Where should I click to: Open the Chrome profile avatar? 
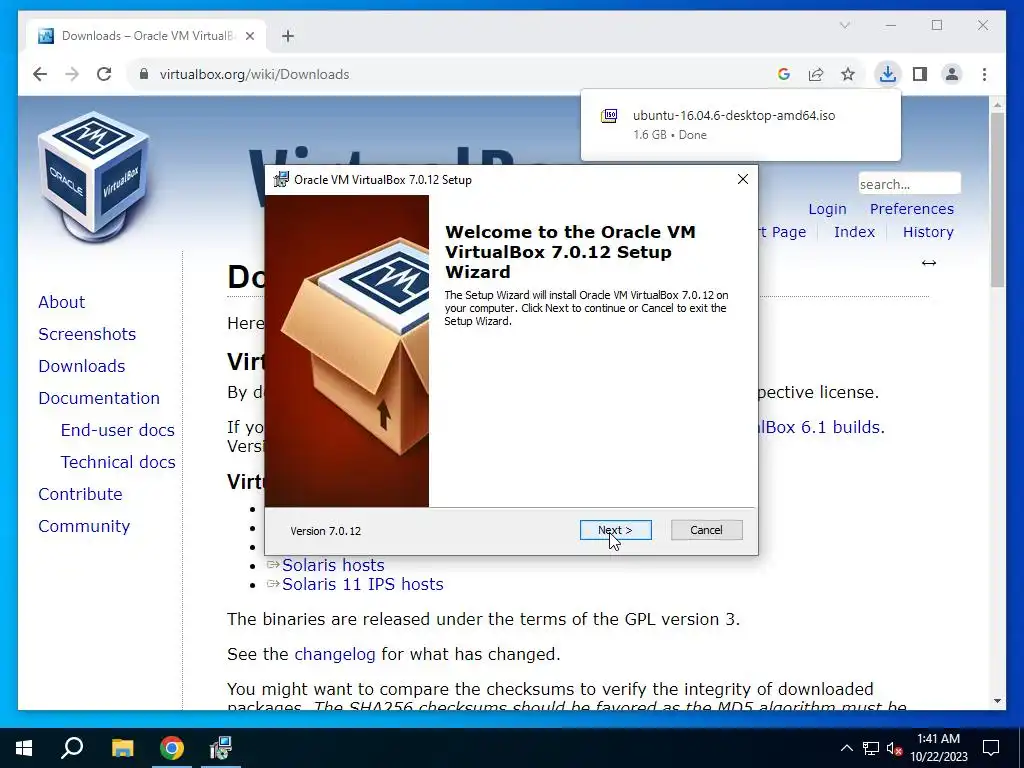click(x=952, y=74)
